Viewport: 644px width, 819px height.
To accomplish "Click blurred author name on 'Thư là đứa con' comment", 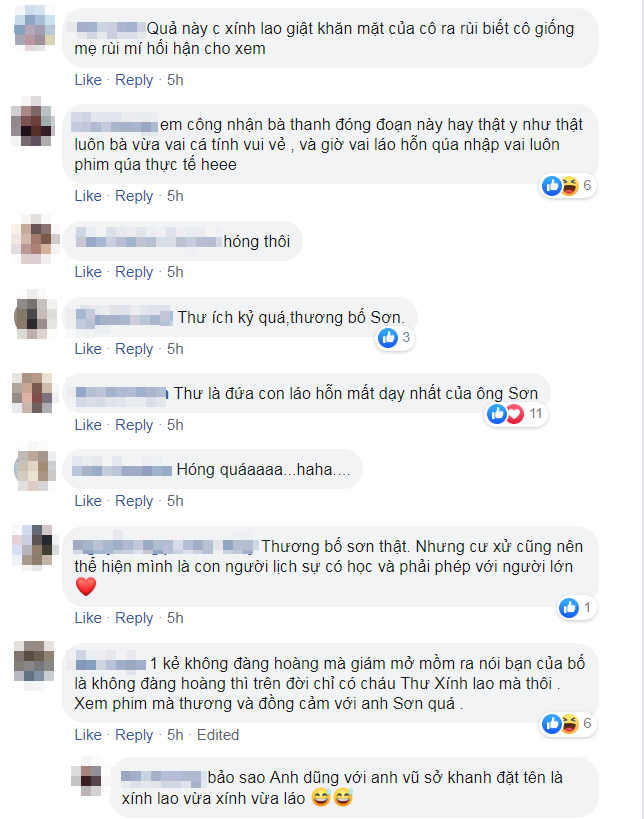I will click(122, 394).
